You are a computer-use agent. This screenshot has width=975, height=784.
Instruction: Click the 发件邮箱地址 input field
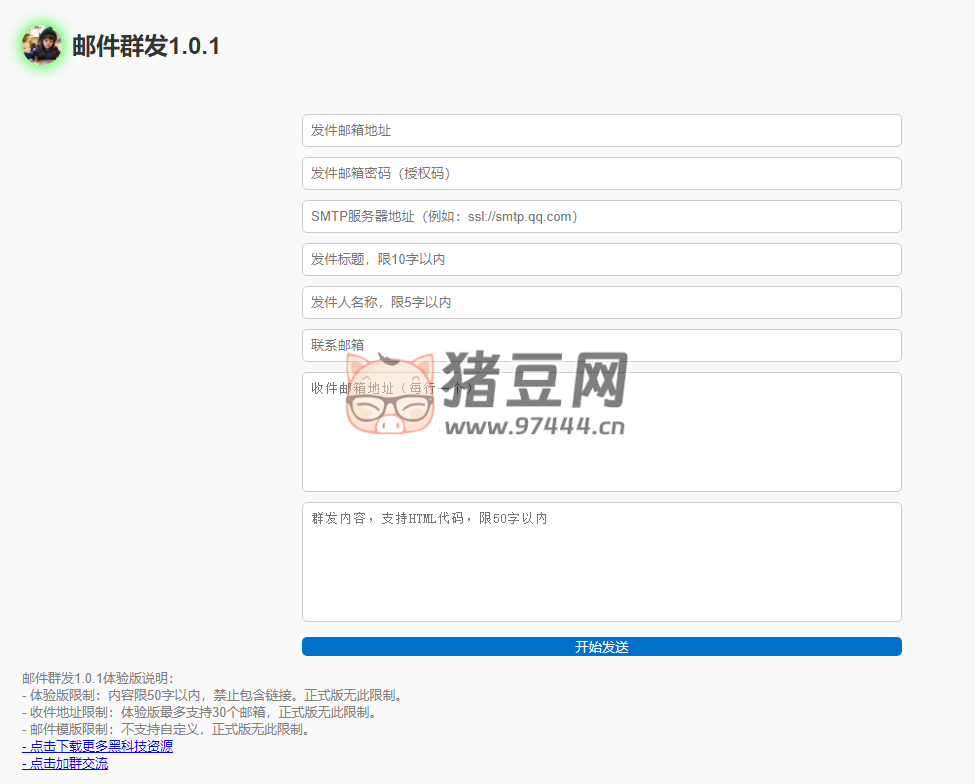tap(600, 130)
